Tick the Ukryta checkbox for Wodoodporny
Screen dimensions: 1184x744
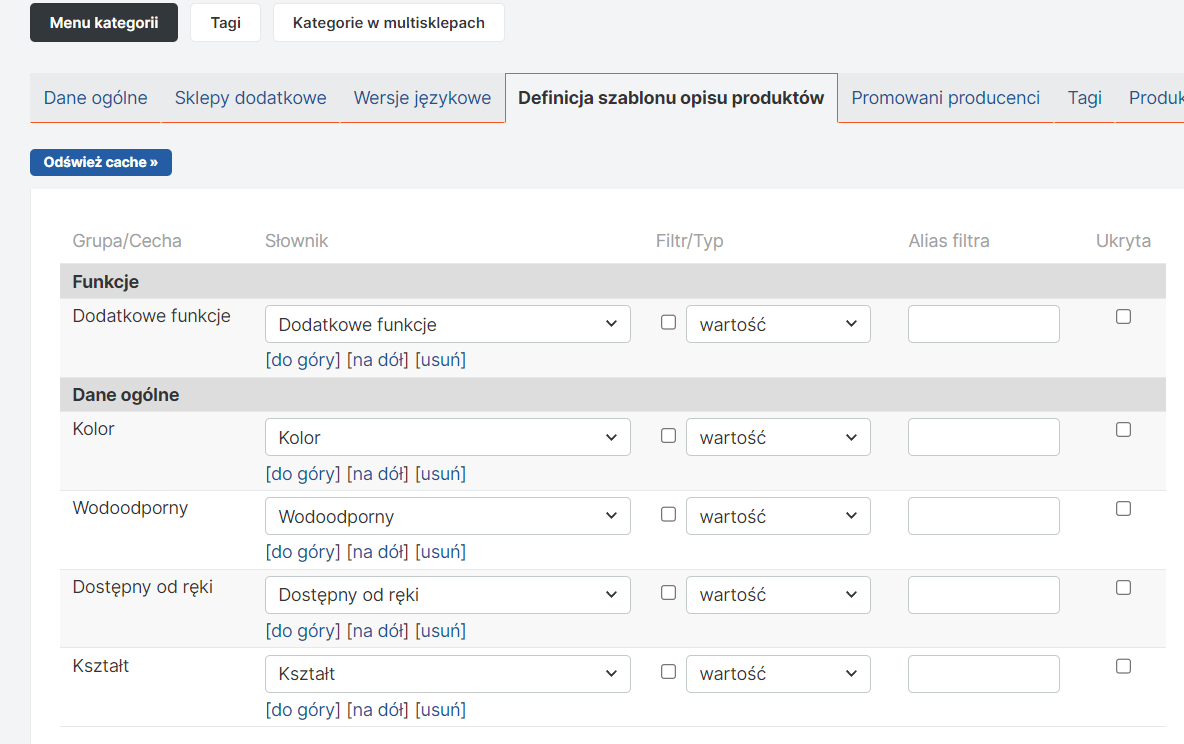tap(1123, 509)
